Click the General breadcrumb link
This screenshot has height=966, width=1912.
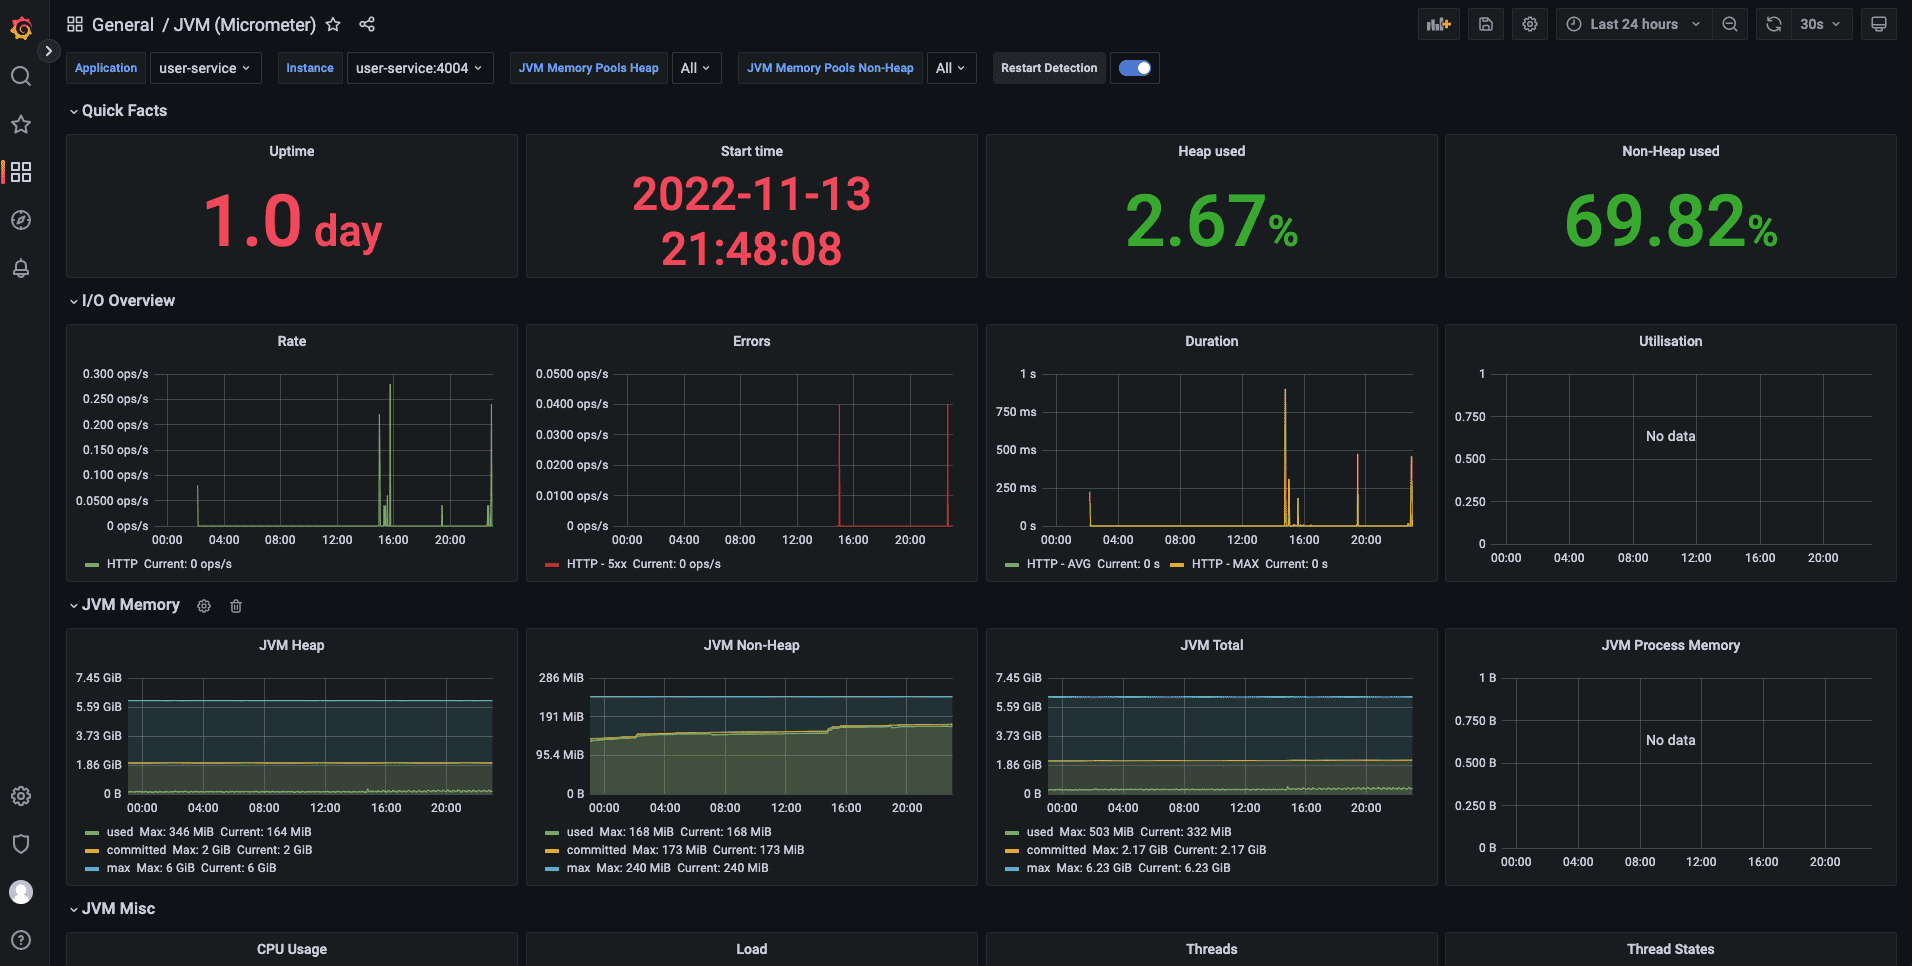point(124,24)
